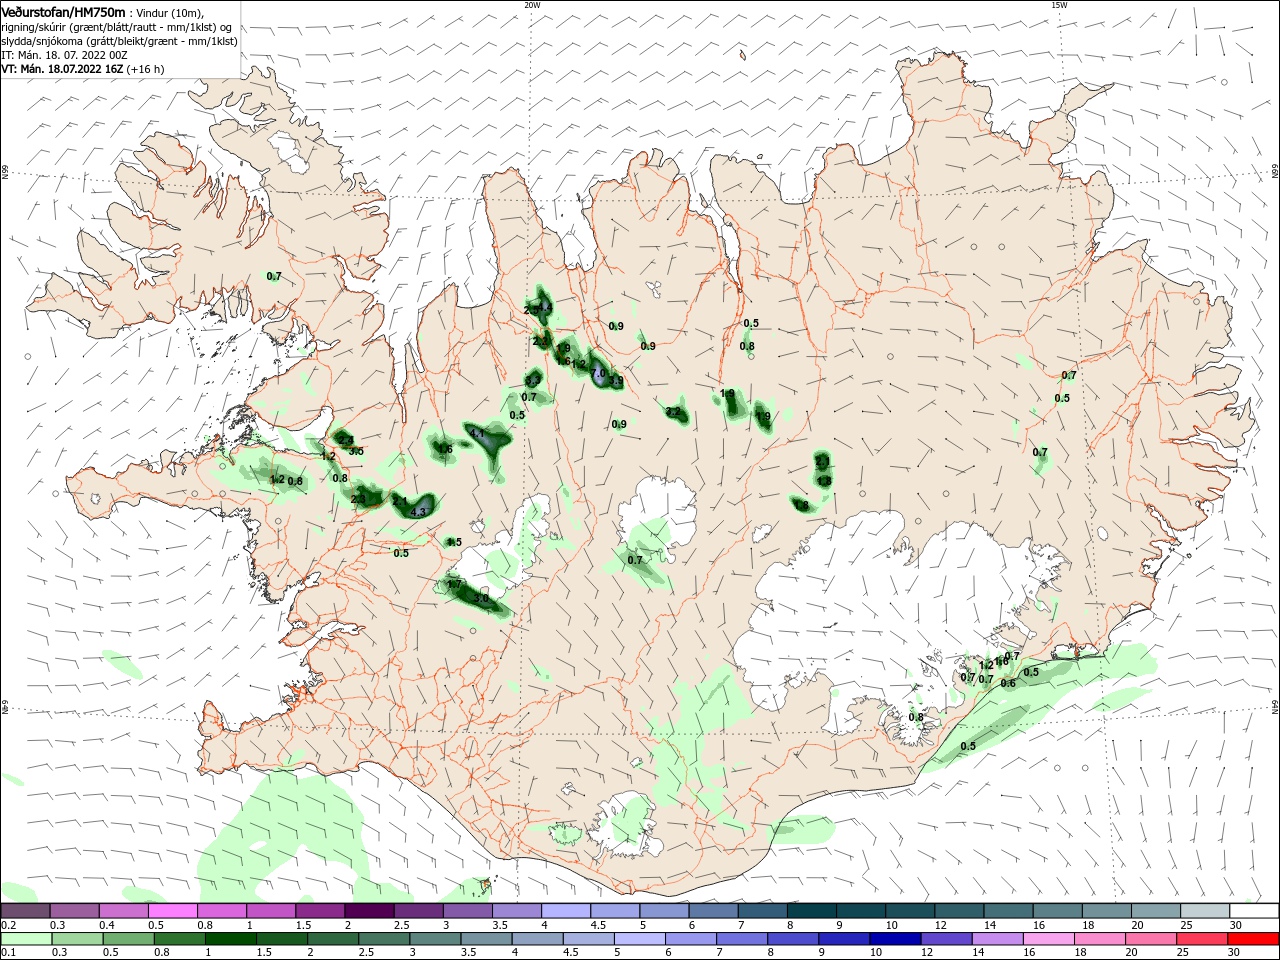Click the bright pink swatch between 0.5 and 0.8 in top legend row
This screenshot has width=1280, height=960.
(172, 911)
